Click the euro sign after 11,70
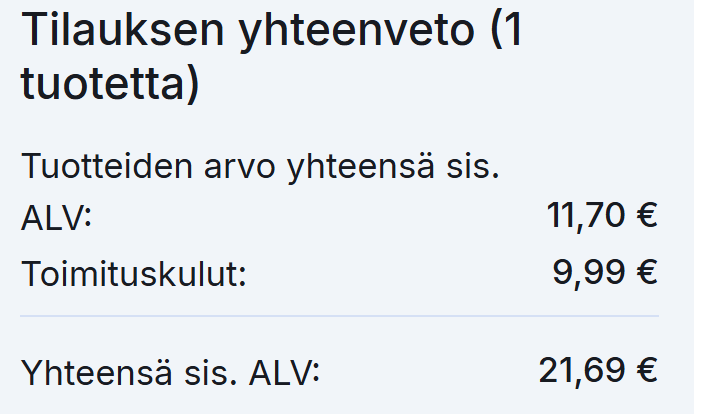This screenshot has width=716, height=414. (647, 215)
